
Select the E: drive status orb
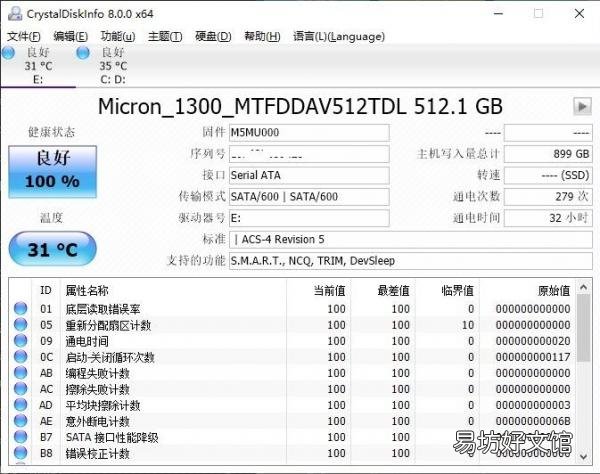point(9,52)
